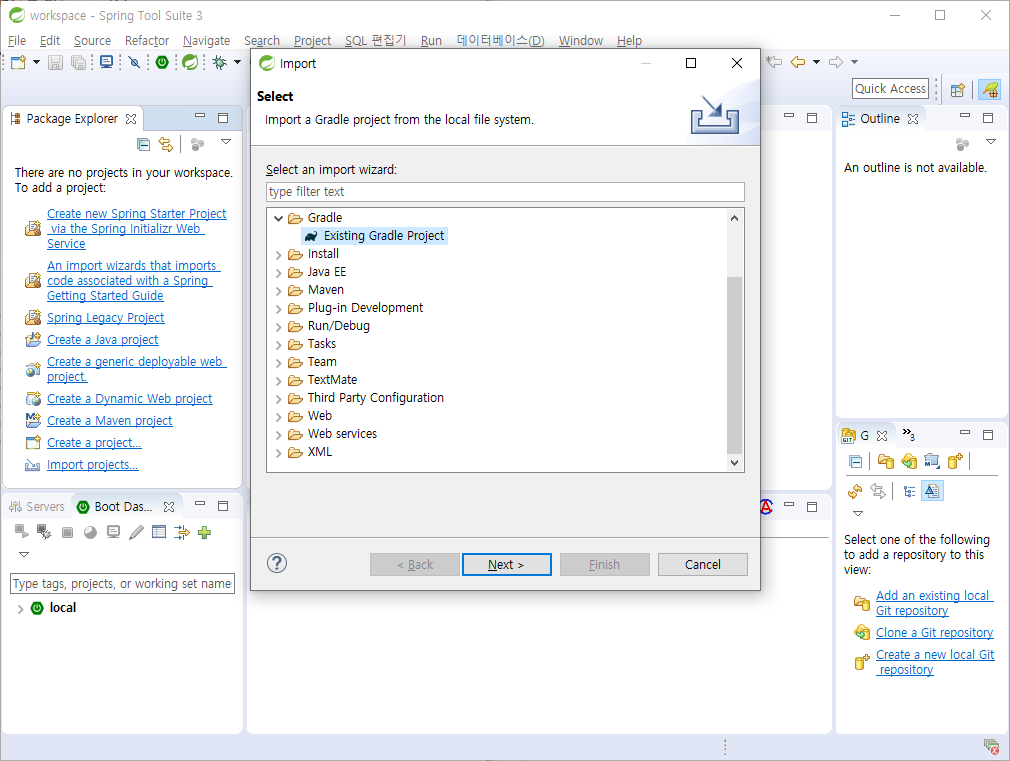This screenshot has height=761, width=1010.
Task: Click the Save All toolbar icon
Action: [x=79, y=63]
